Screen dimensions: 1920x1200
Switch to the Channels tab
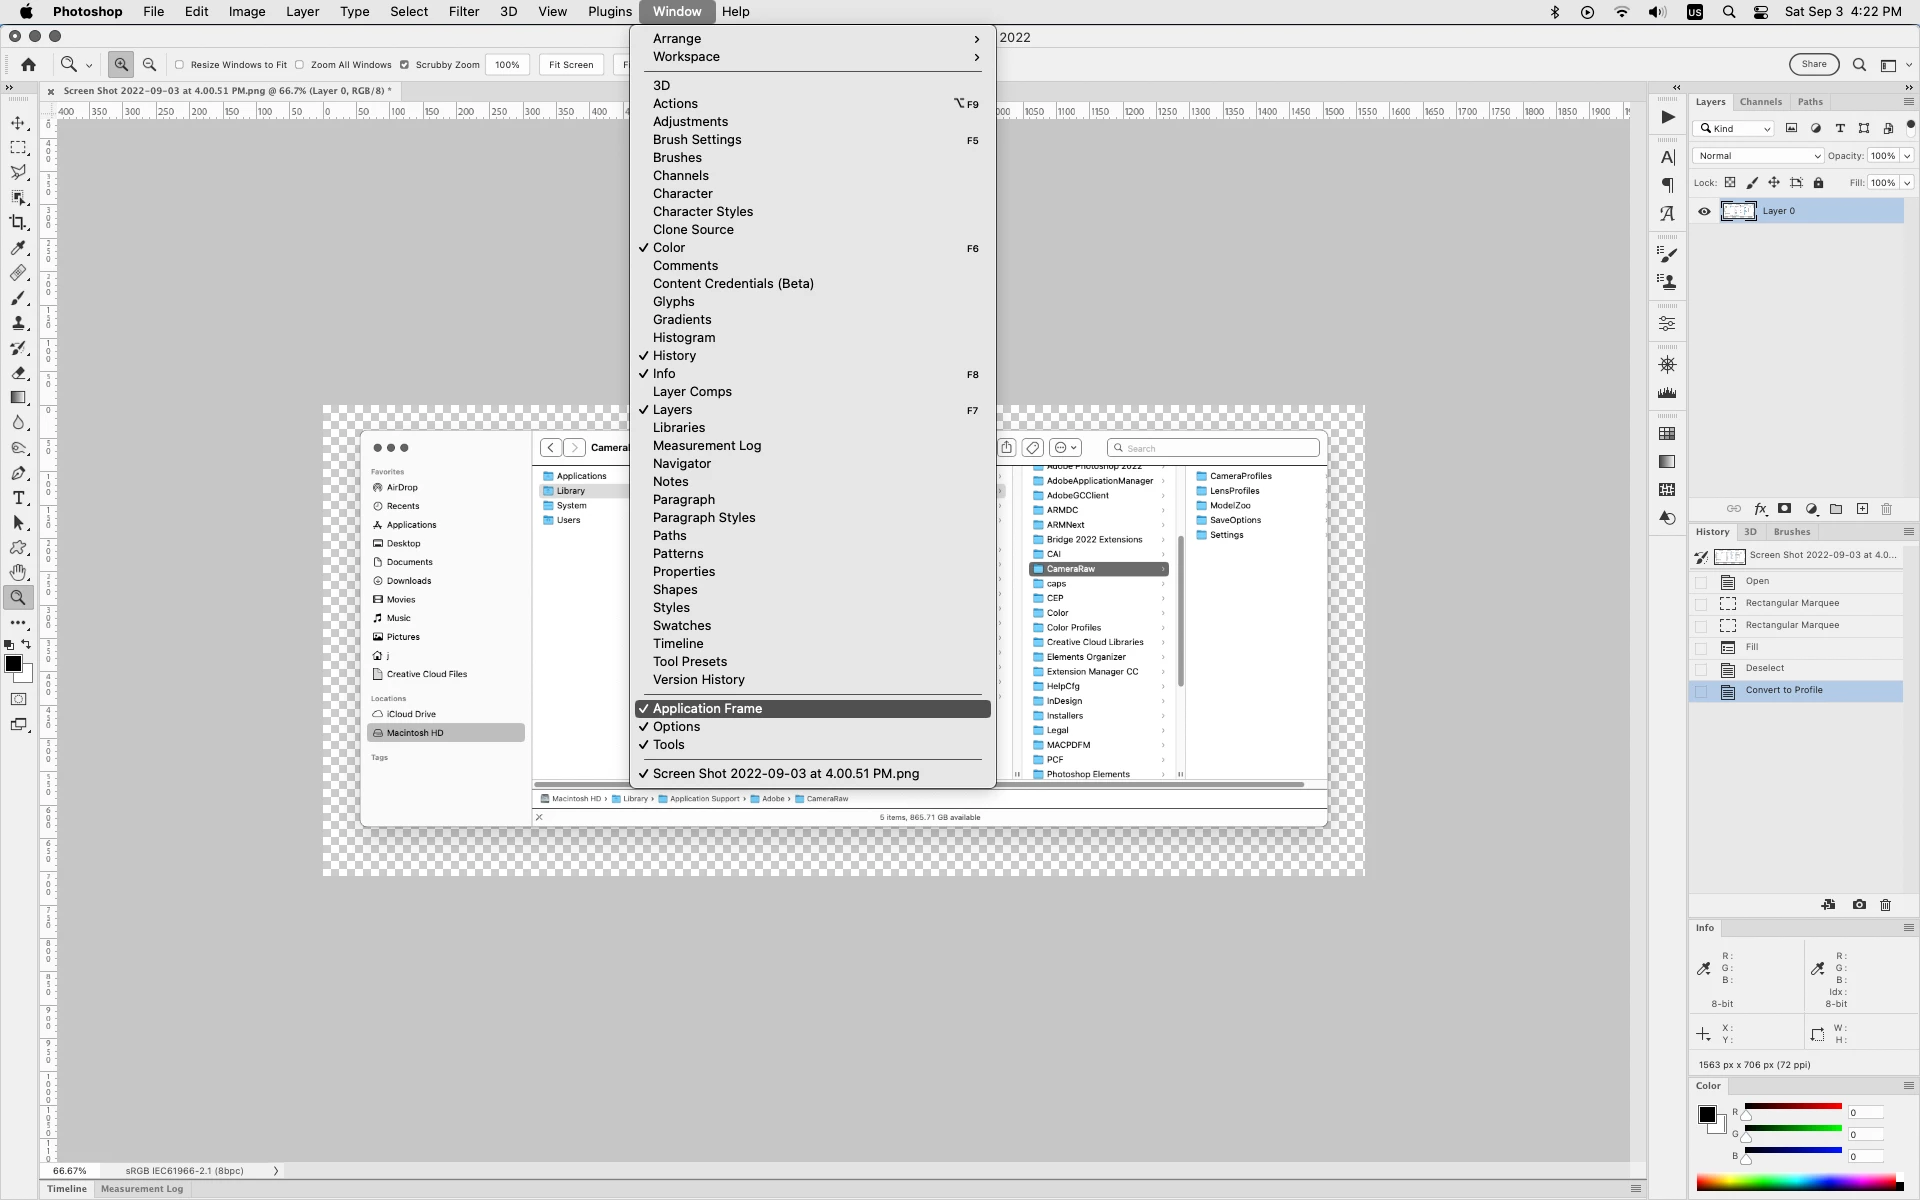(1760, 102)
